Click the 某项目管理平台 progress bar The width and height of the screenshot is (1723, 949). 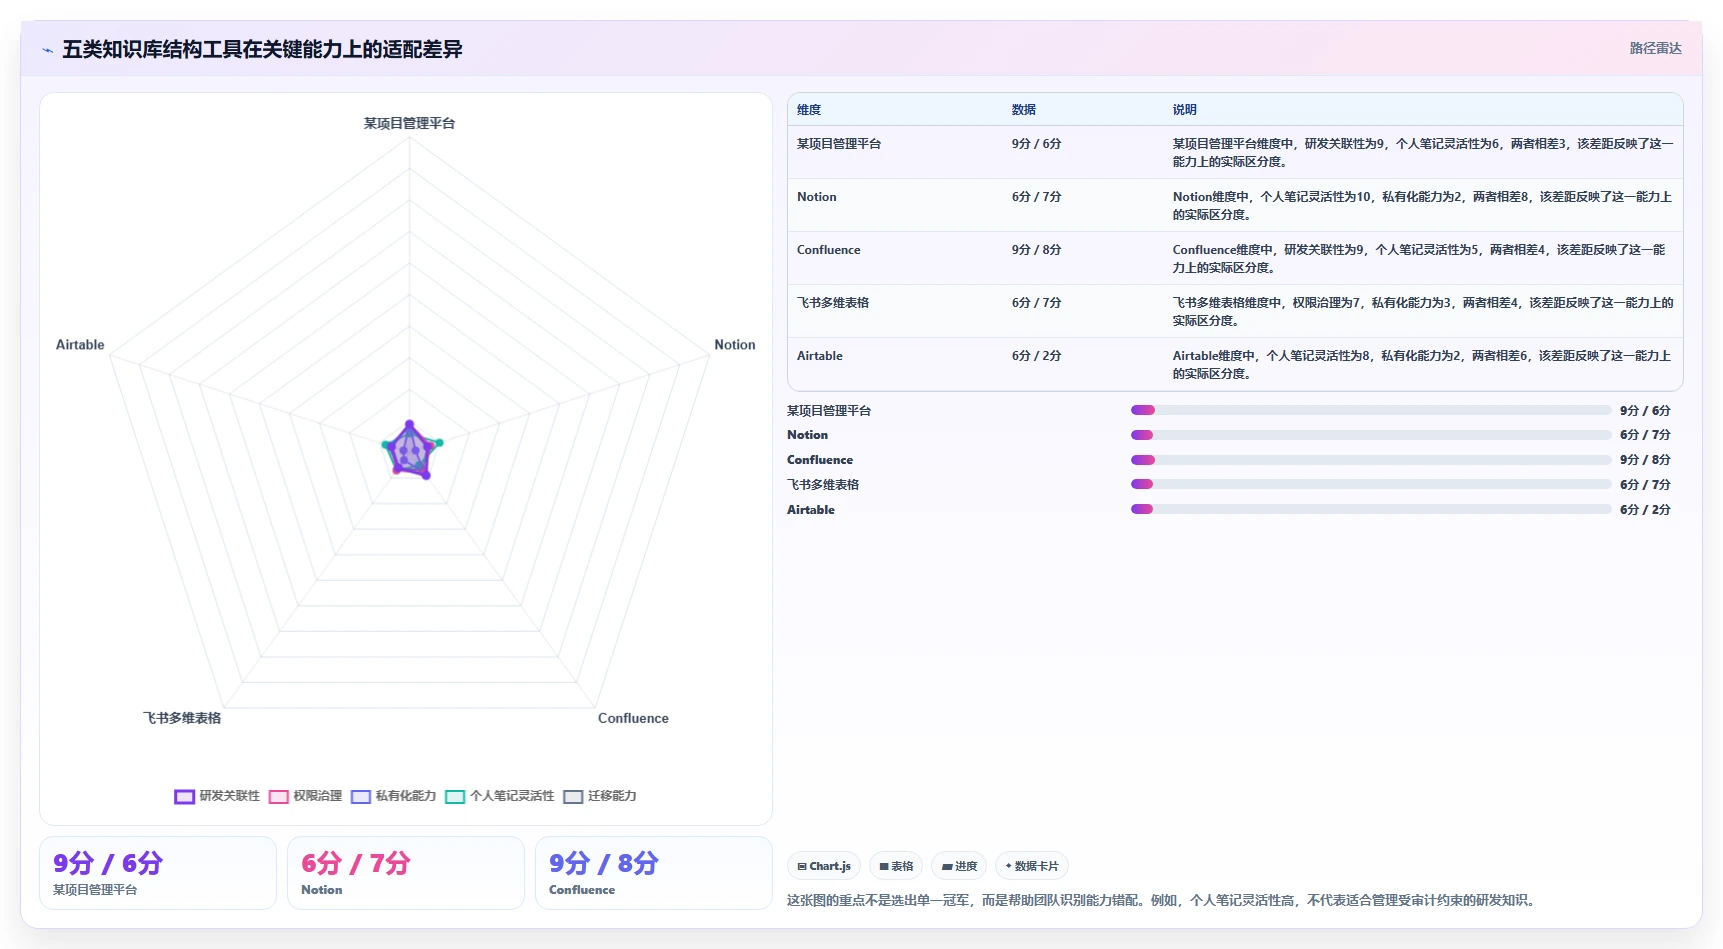tap(1371, 410)
